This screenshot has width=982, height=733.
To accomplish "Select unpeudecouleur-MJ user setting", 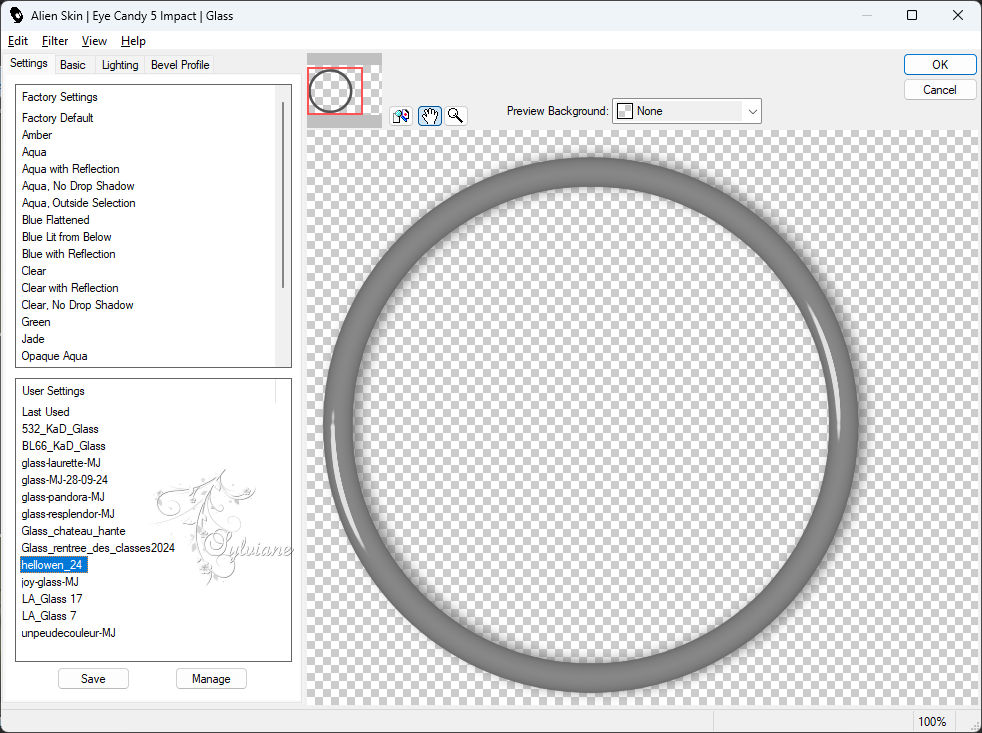I will coord(68,632).
